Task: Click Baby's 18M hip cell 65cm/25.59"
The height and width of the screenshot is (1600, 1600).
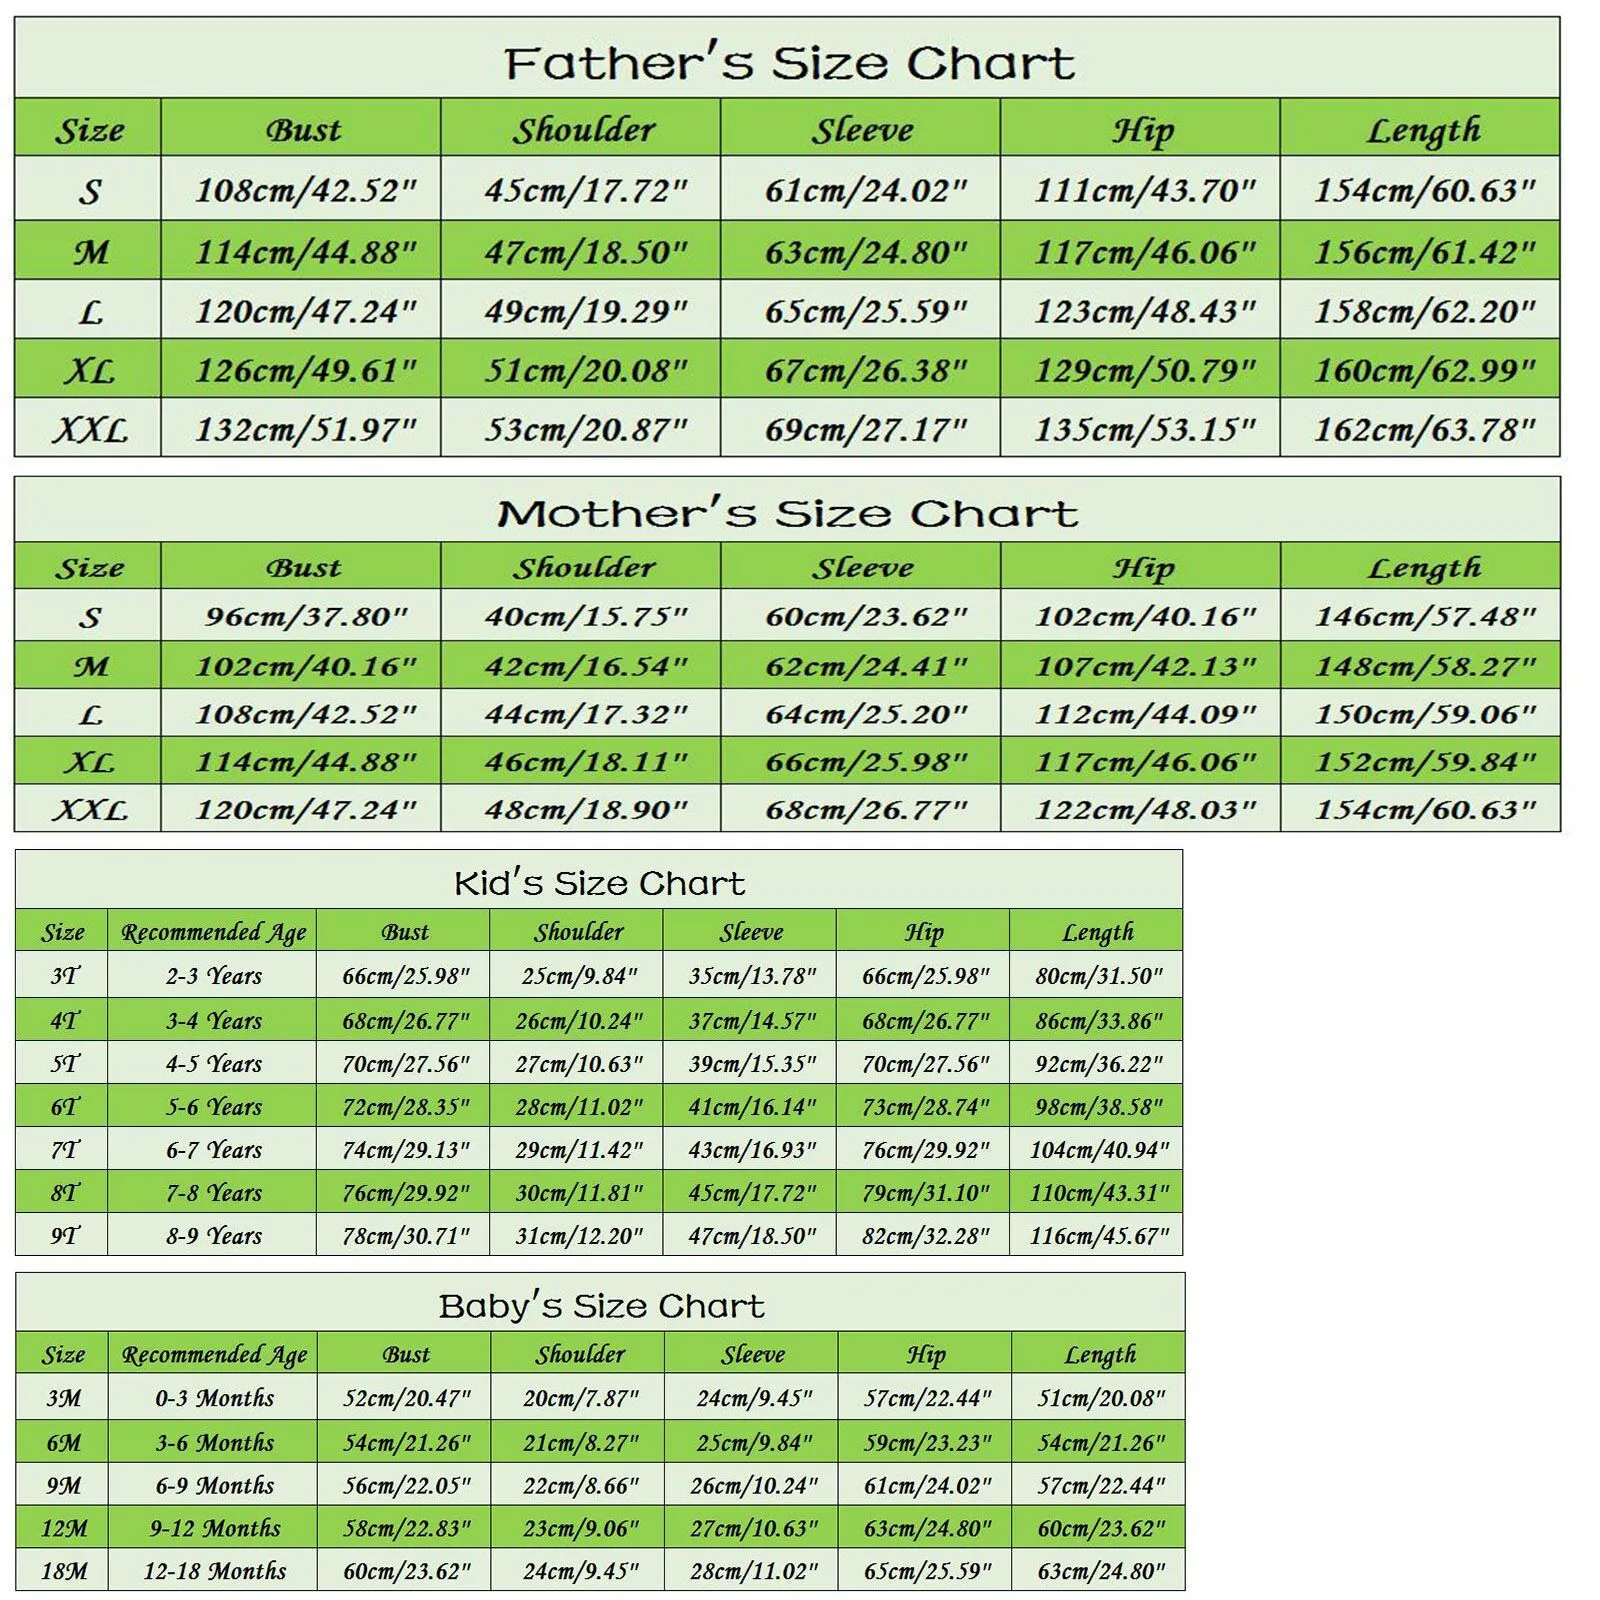Action: (x=926, y=1571)
